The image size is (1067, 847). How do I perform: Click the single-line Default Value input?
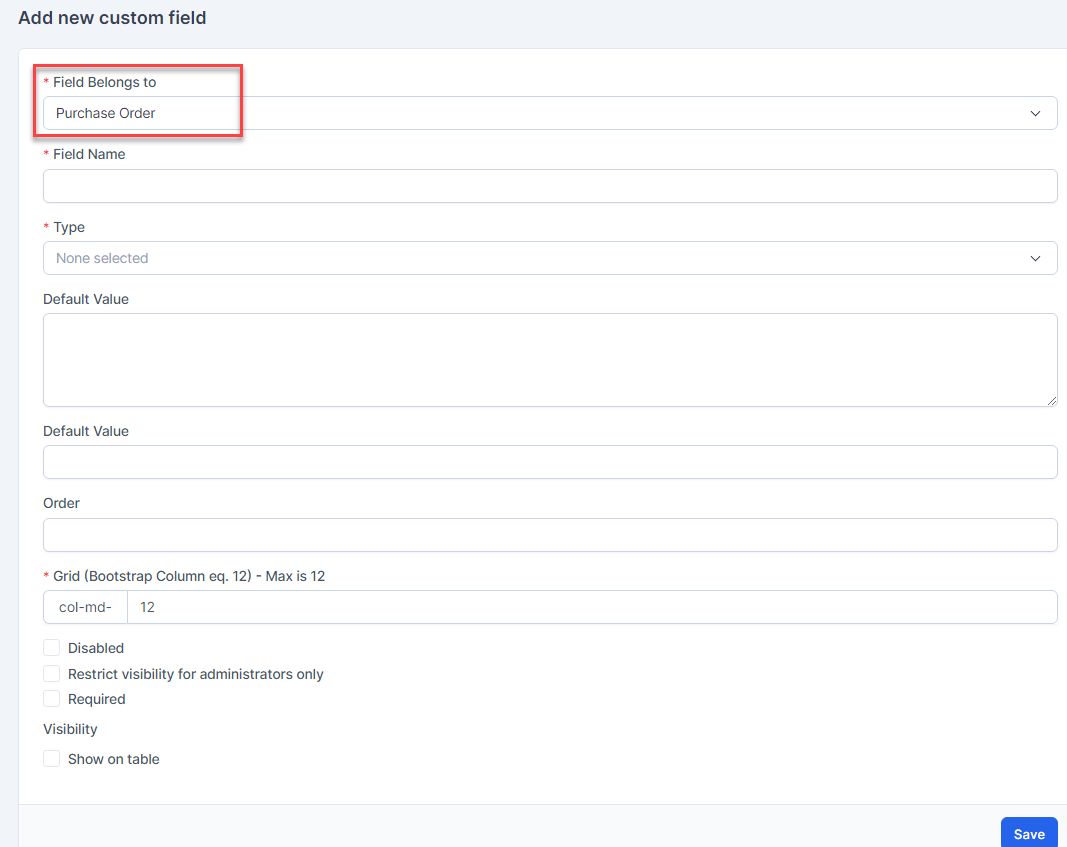(549, 462)
